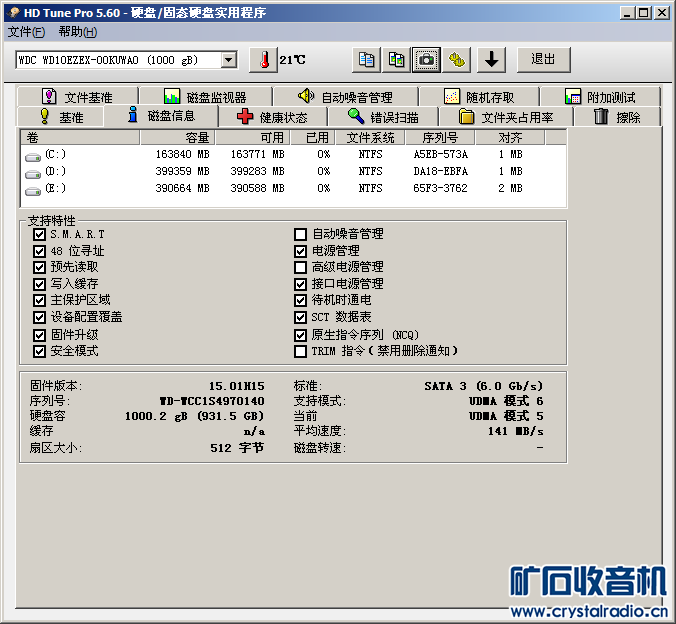676x624 pixels.
Task: Open the drive selection dropdown
Action: point(229,60)
